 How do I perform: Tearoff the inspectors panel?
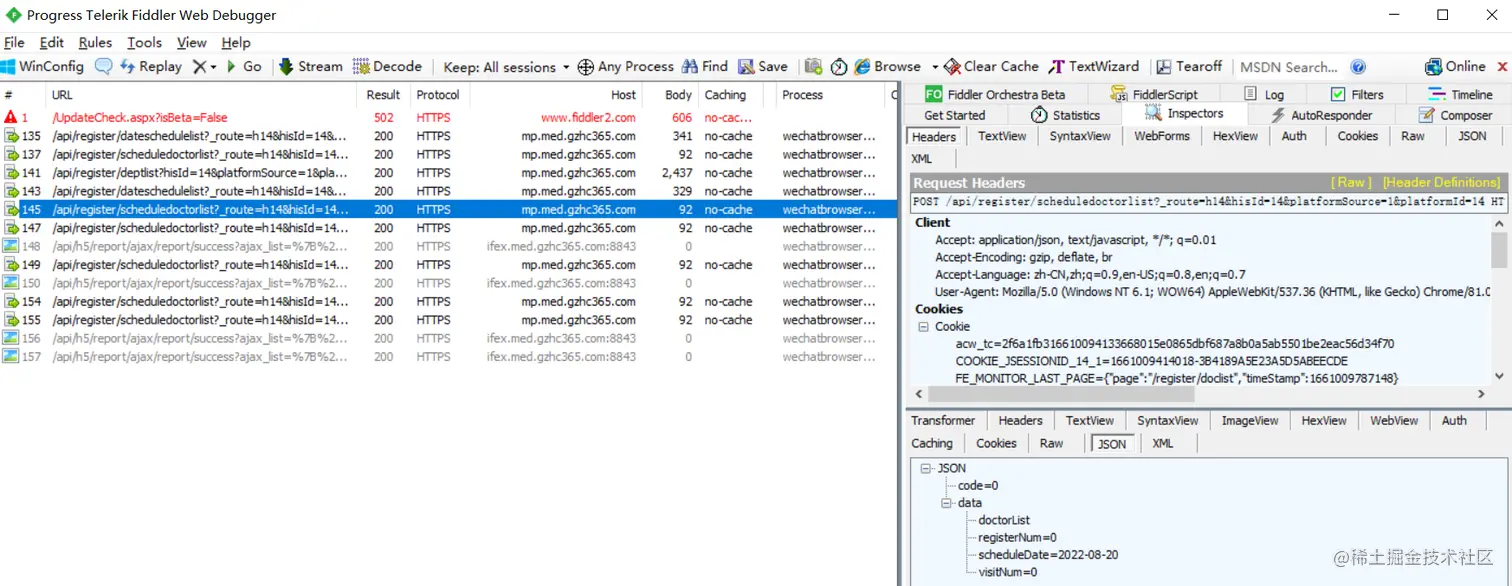pos(1189,66)
